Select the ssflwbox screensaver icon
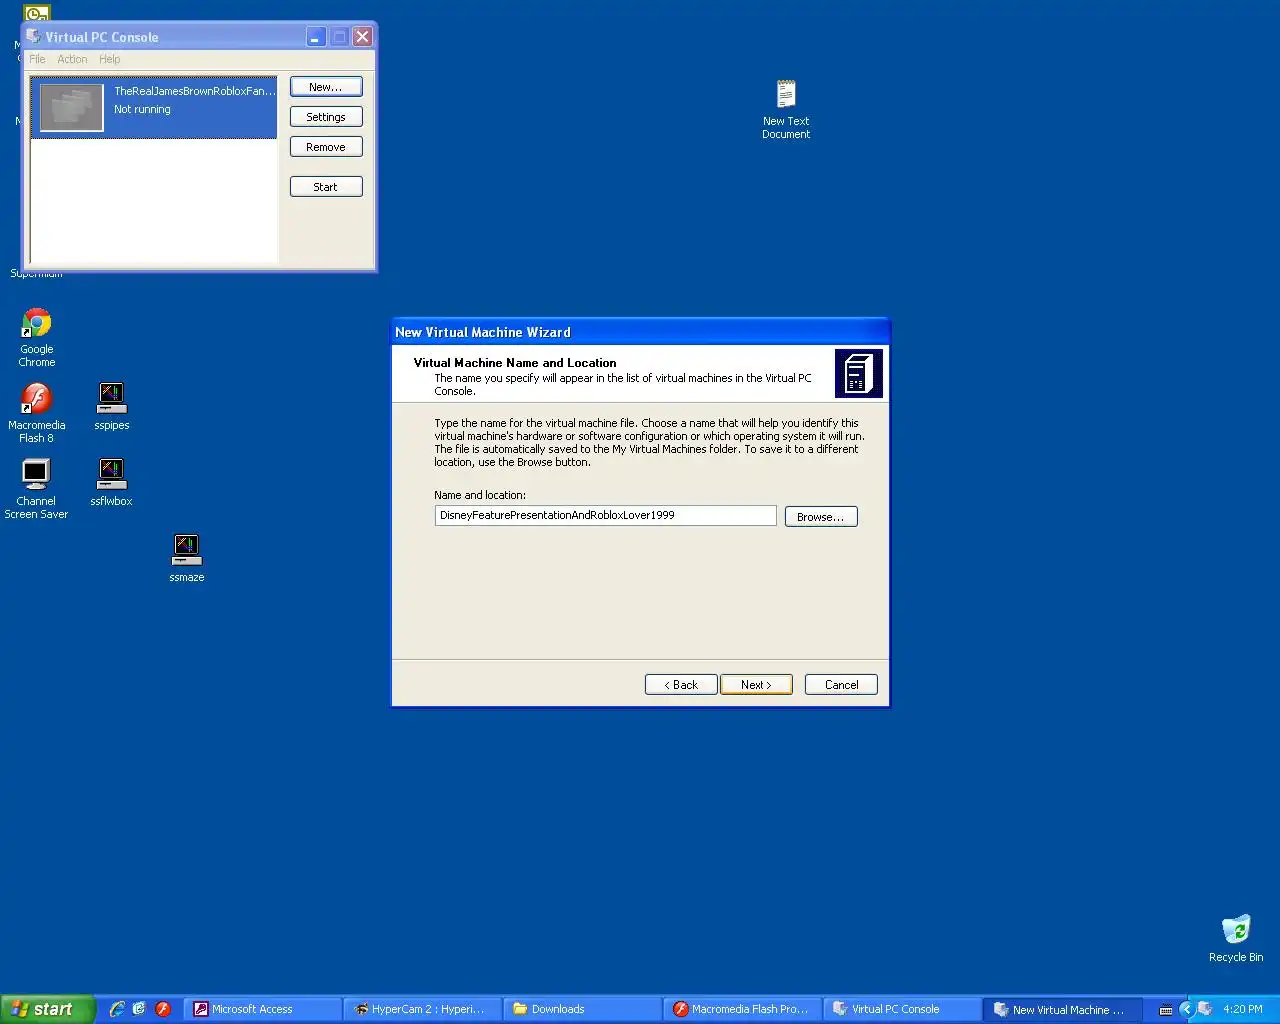The image size is (1280, 1024). 111,482
